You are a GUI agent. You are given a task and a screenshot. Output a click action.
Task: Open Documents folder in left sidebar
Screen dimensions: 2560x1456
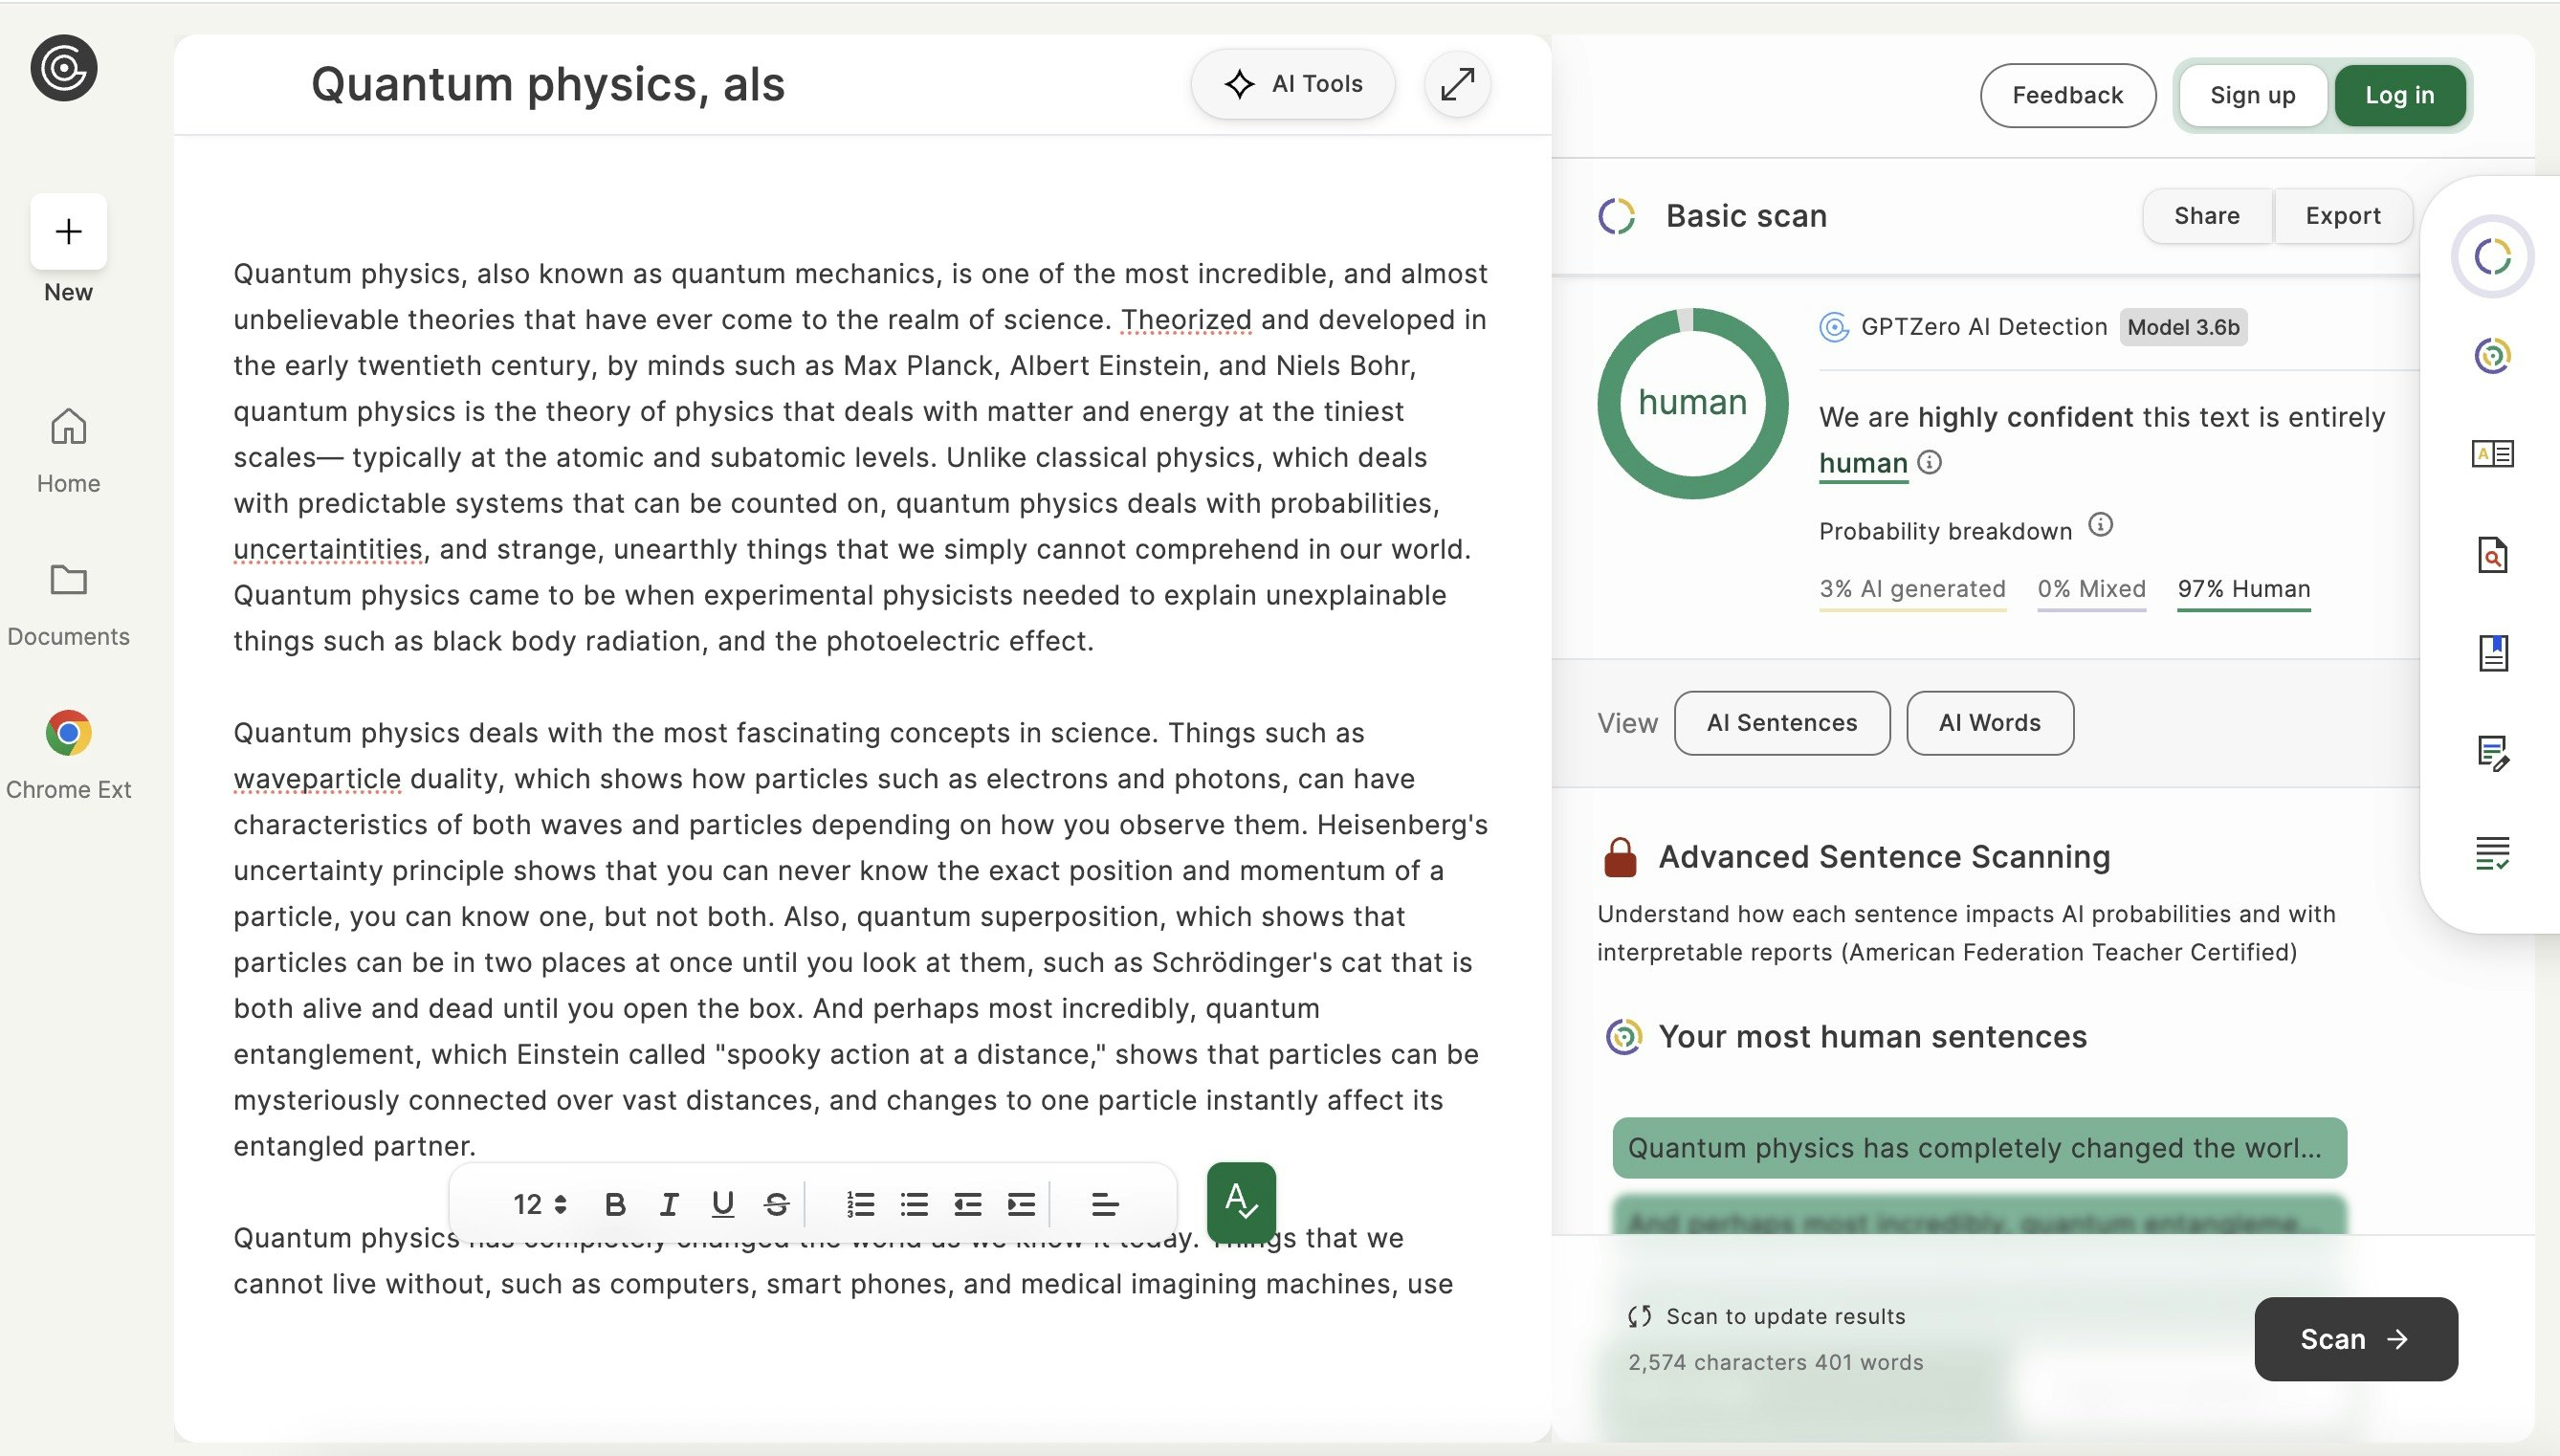[x=68, y=603]
